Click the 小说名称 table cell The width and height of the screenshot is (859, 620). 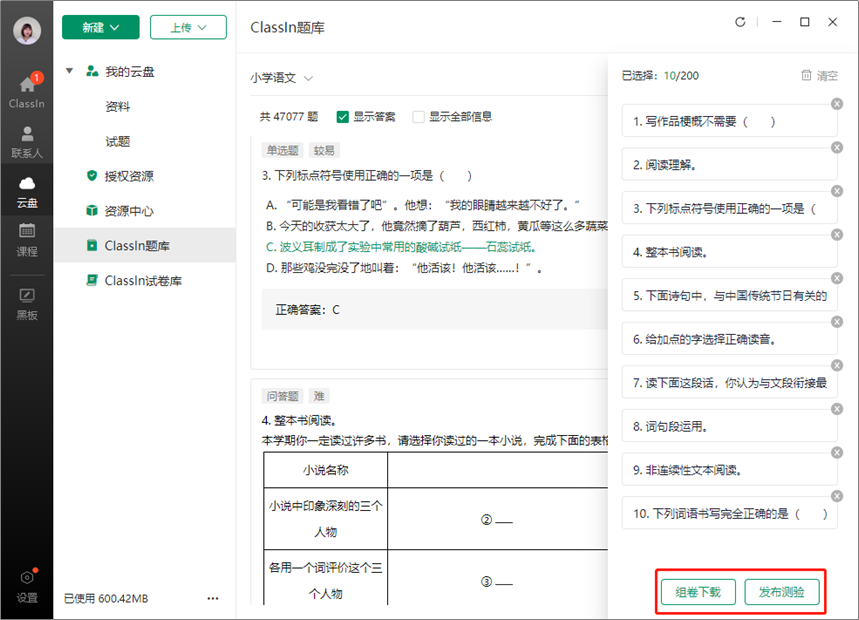pos(325,470)
